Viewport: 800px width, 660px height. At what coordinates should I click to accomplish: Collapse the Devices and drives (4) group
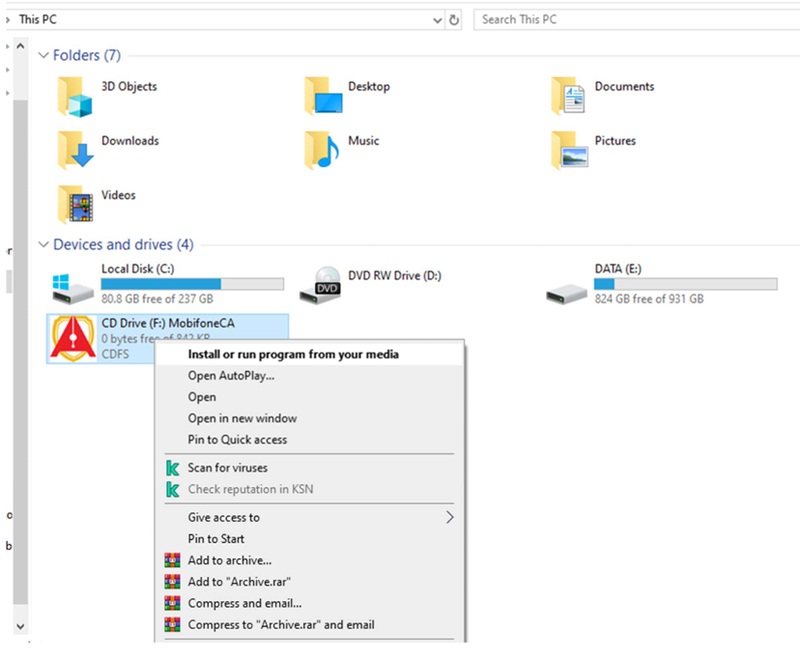pos(44,244)
